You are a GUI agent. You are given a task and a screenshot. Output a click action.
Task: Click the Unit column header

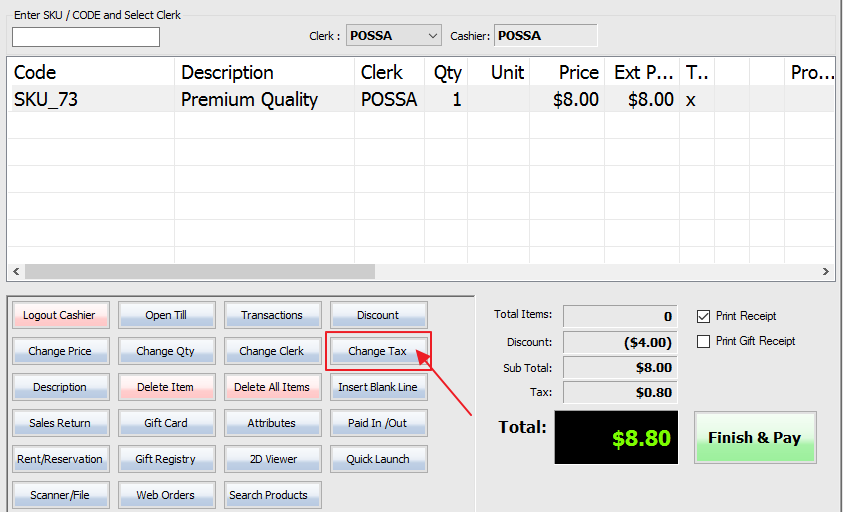pyautogui.click(x=499, y=72)
